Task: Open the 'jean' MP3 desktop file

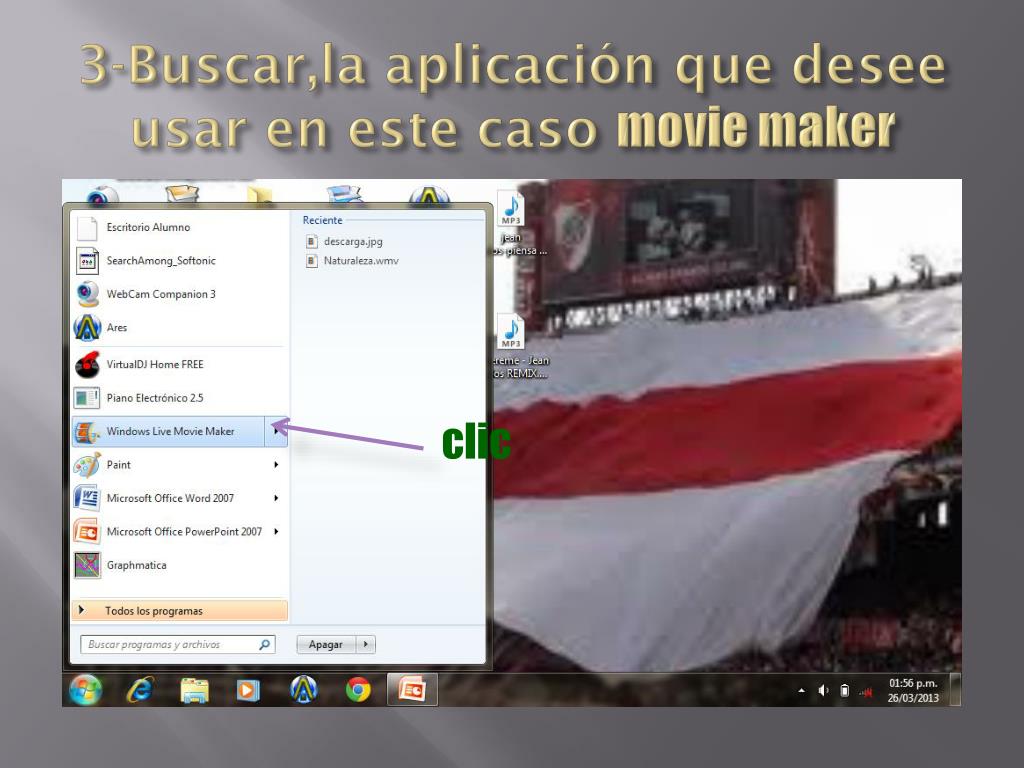Action: [511, 224]
